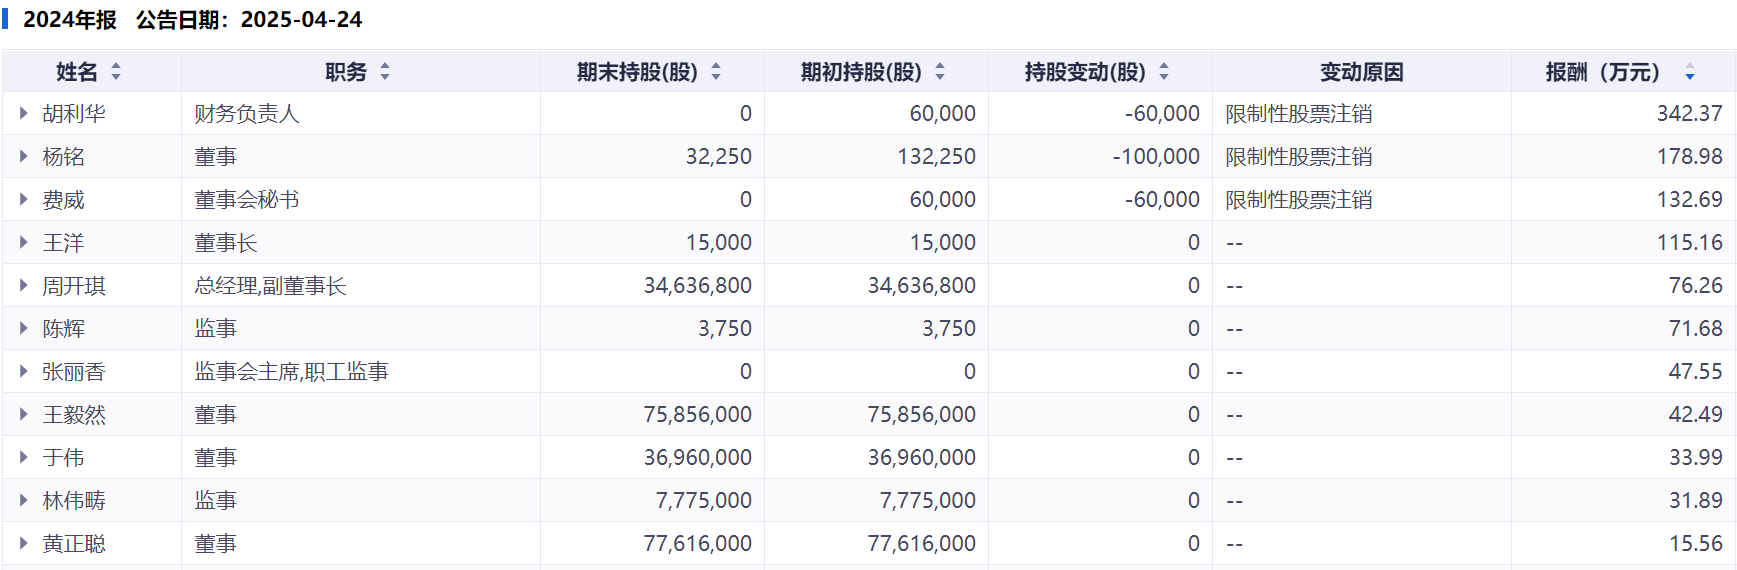This screenshot has width=1737, height=570.
Task: Toggle 报酬(万元) sort order icon
Action: tap(1689, 72)
